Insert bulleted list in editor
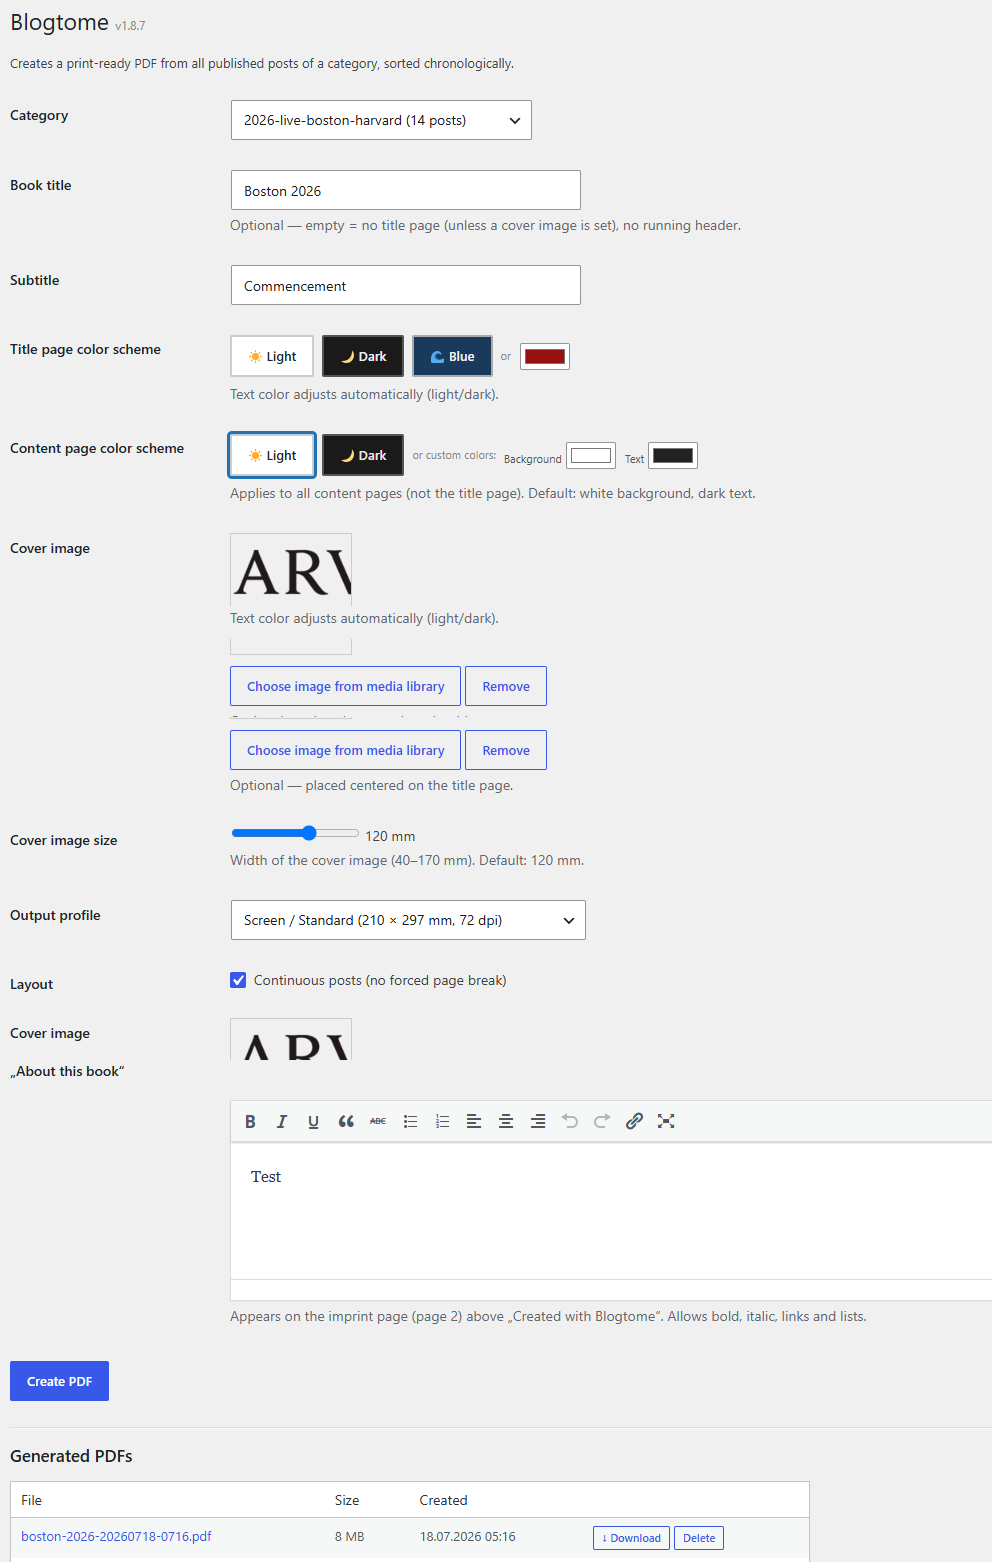Viewport: 992px width, 1562px height. [410, 1121]
